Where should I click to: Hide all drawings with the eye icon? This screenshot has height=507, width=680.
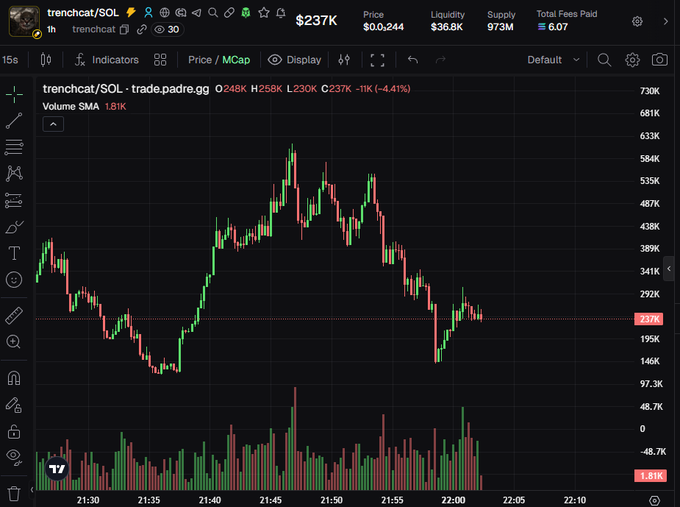pyautogui.click(x=14, y=457)
